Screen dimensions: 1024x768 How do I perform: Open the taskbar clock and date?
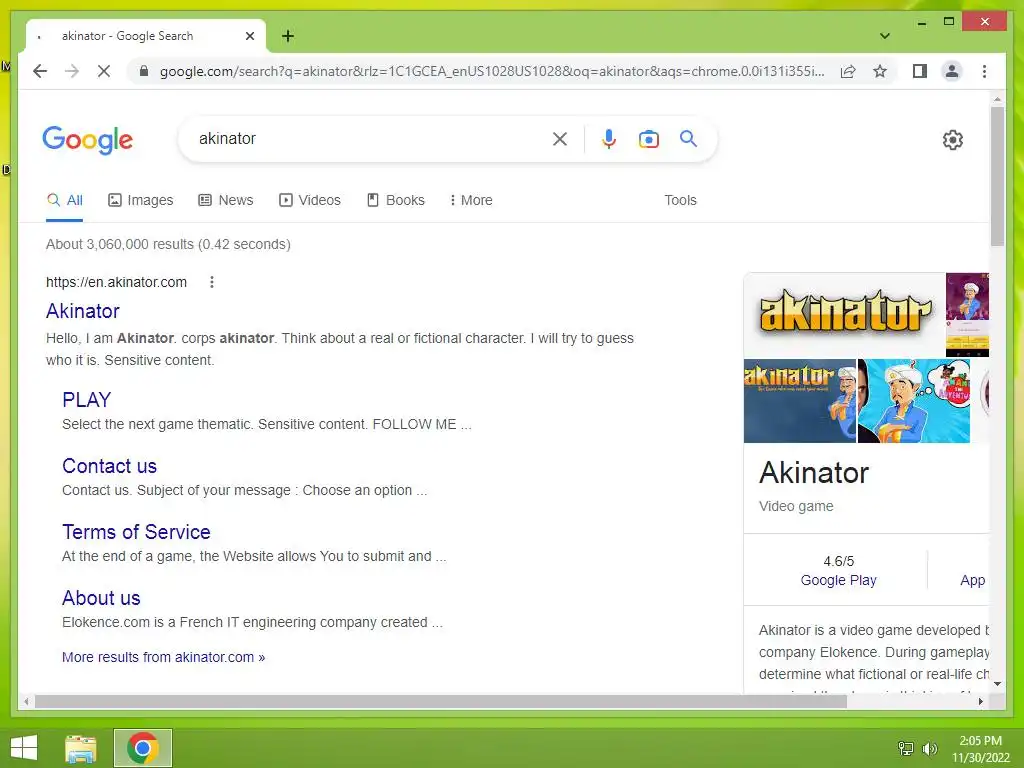(980, 749)
